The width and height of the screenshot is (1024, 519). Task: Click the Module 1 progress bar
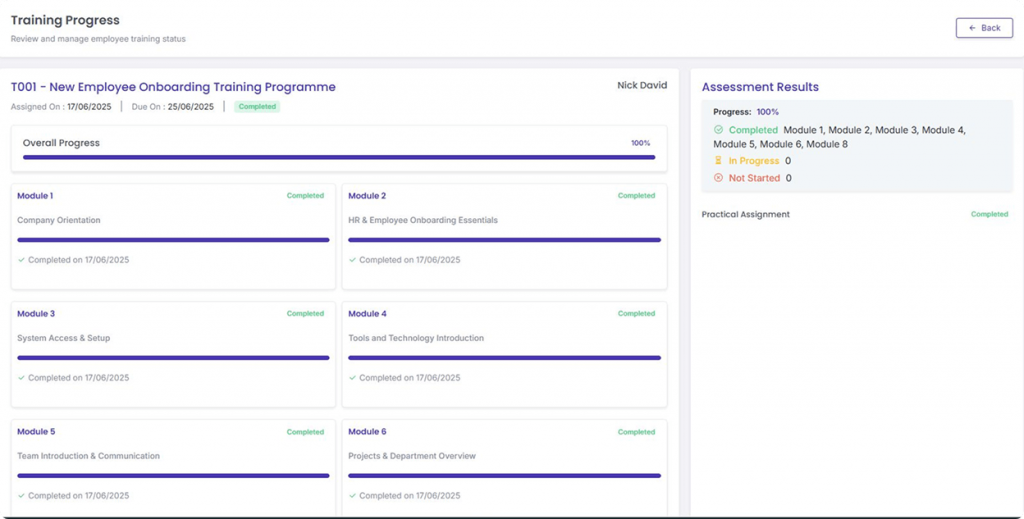173,240
